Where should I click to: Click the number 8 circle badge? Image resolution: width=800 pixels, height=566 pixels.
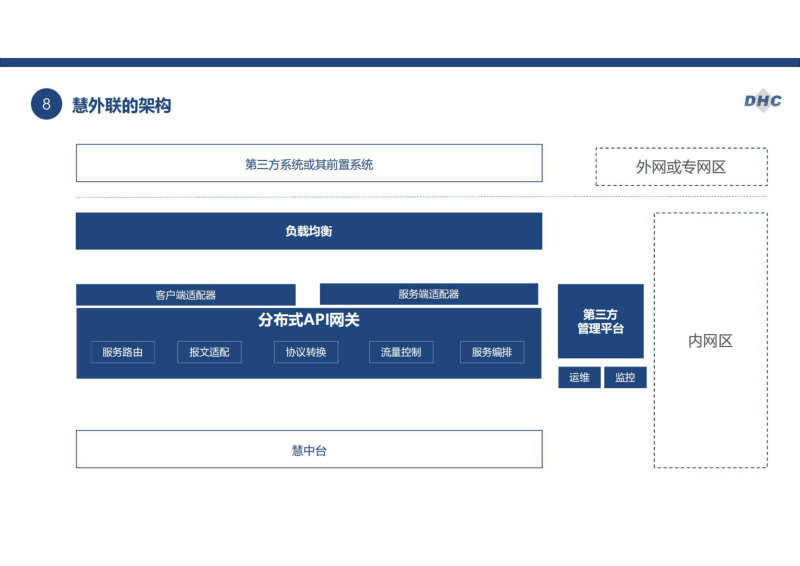[x=46, y=104]
